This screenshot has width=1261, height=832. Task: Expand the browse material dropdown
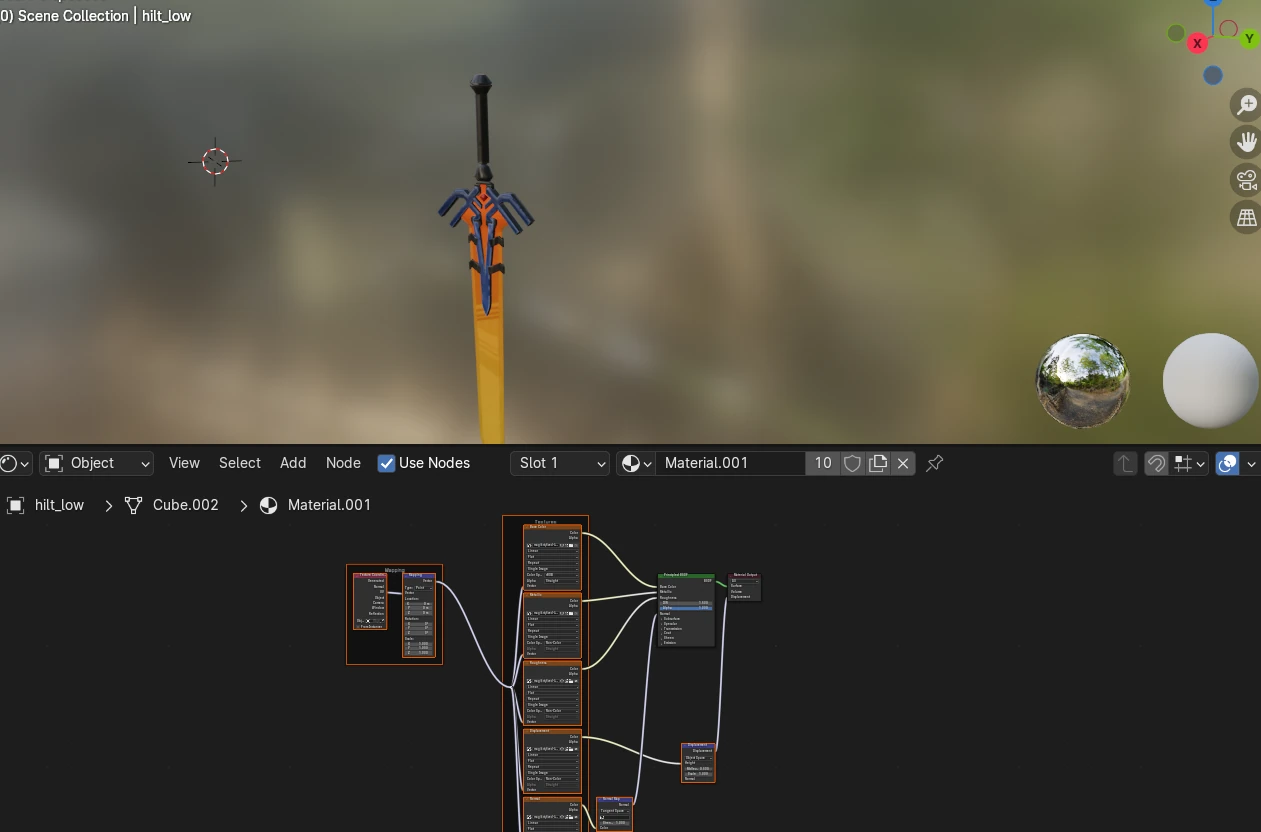pos(636,463)
